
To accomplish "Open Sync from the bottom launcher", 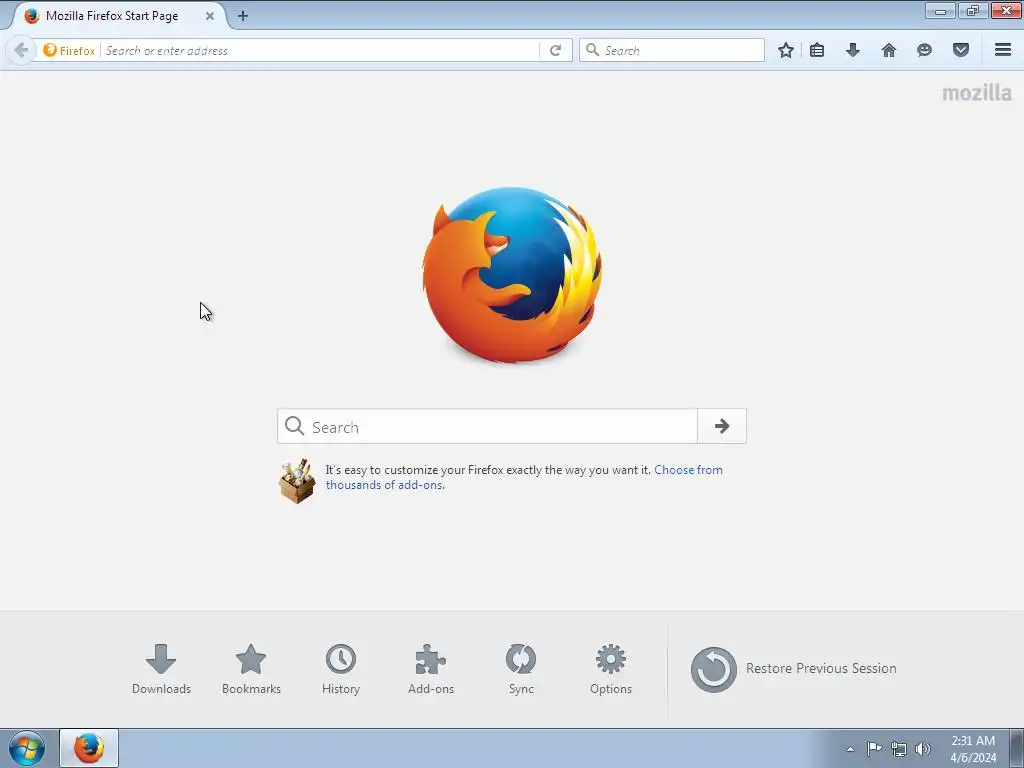I will pos(520,669).
